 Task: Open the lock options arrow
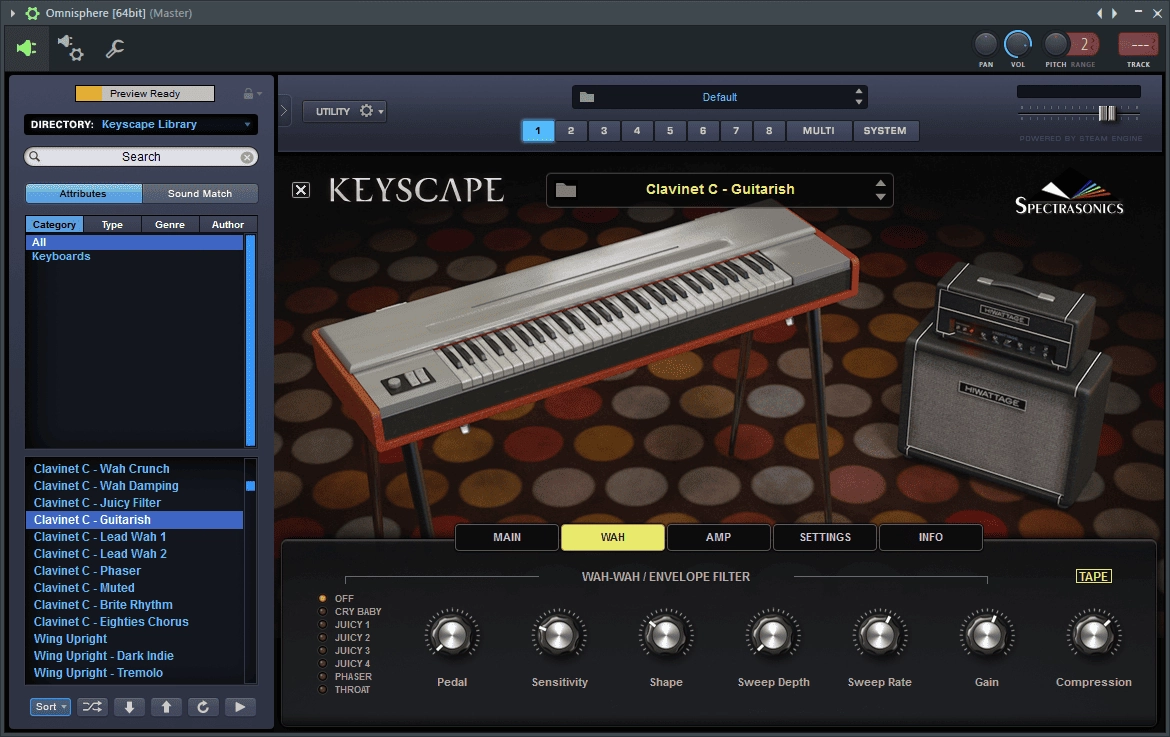pos(259,94)
